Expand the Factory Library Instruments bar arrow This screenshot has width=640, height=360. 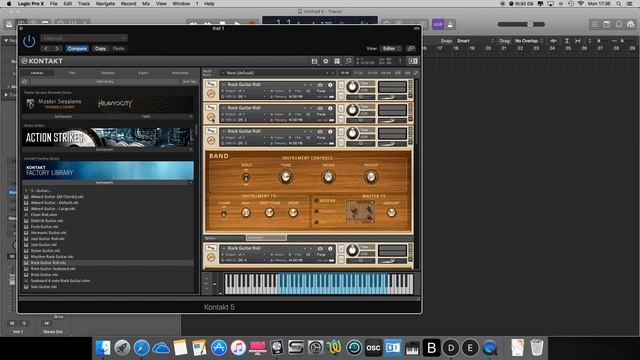click(191, 183)
